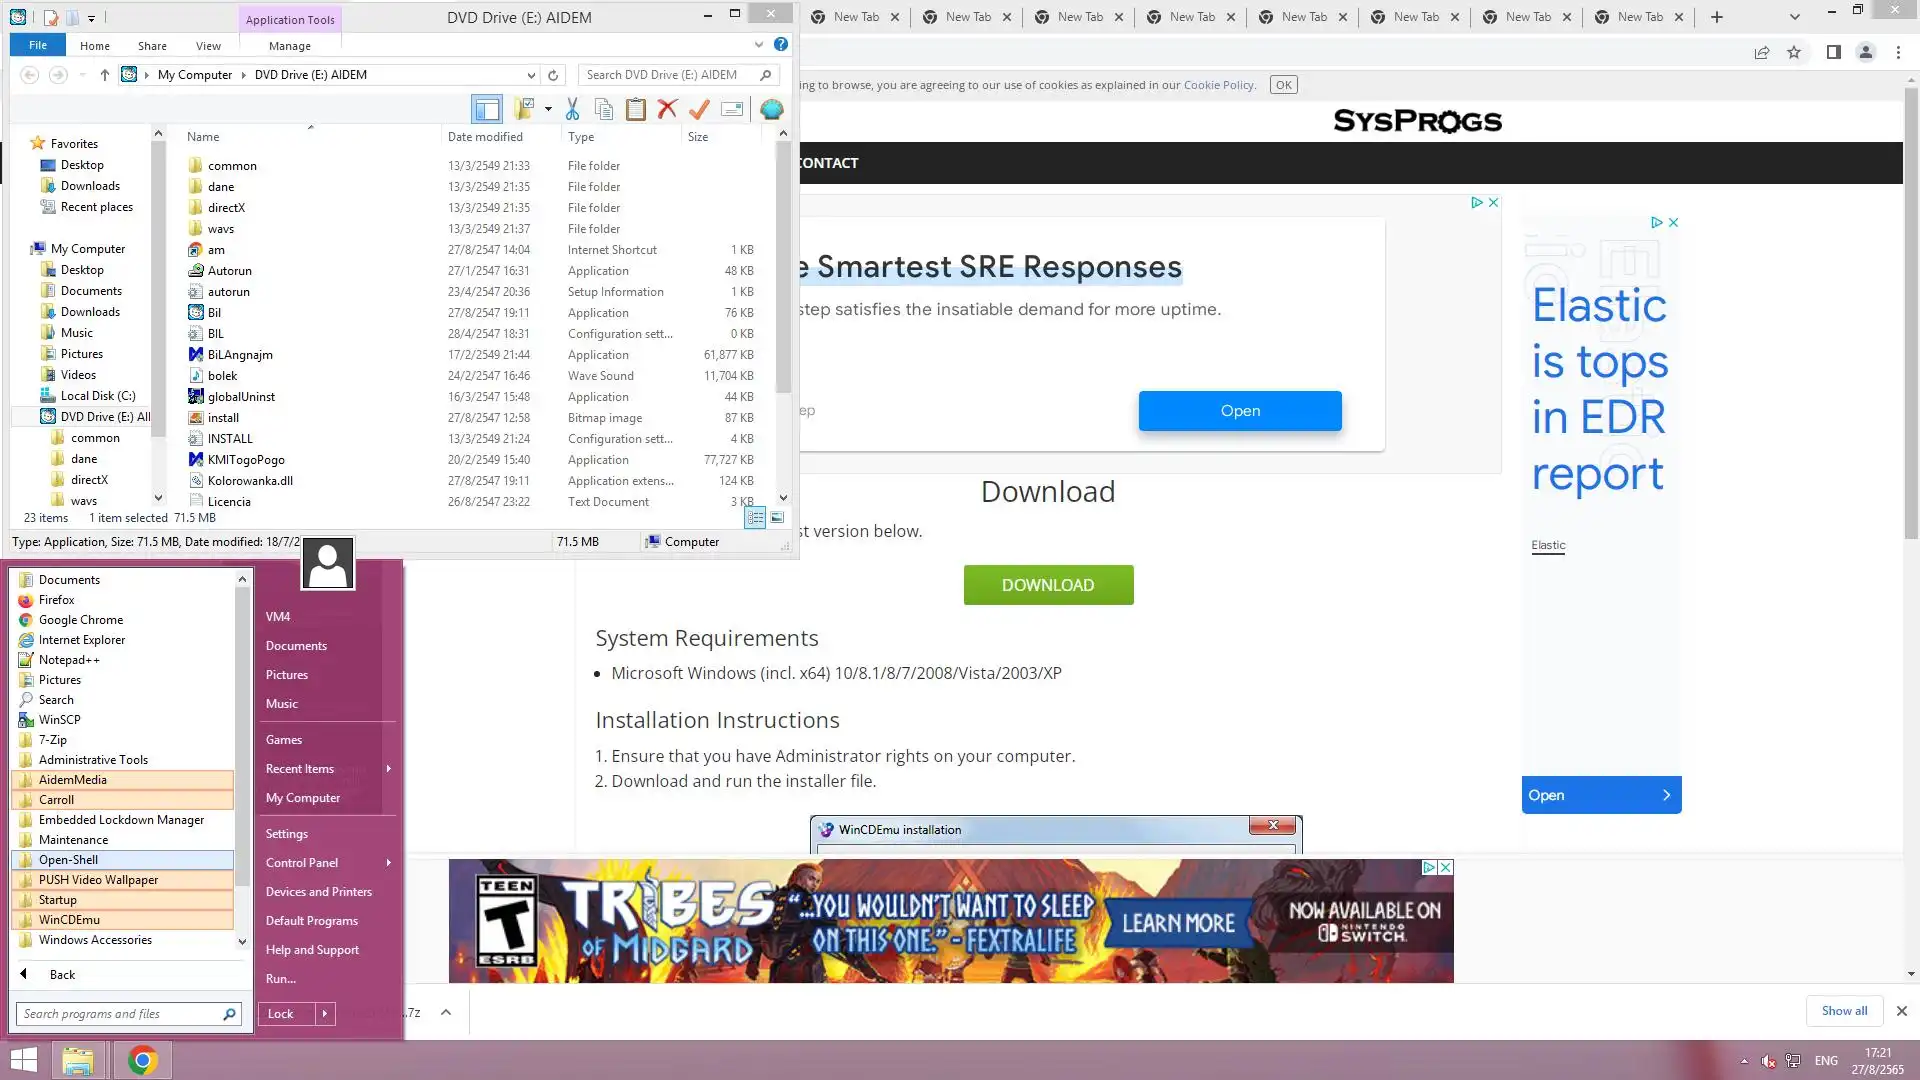The image size is (1920, 1080).
Task: Click the Search programs and files field
Action: coord(118,1013)
